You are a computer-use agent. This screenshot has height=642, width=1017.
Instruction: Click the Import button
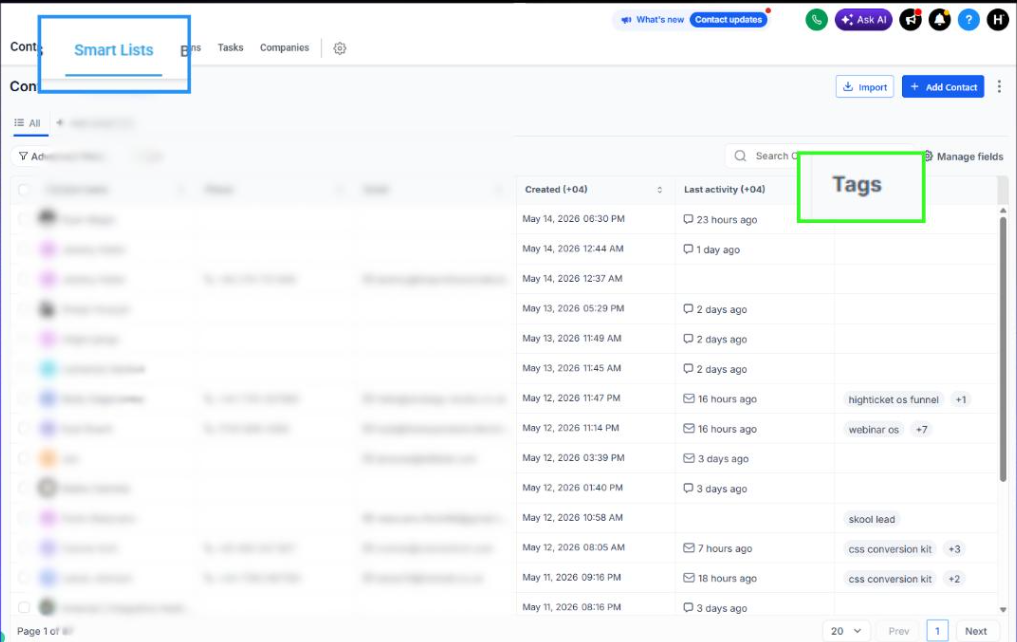865,87
